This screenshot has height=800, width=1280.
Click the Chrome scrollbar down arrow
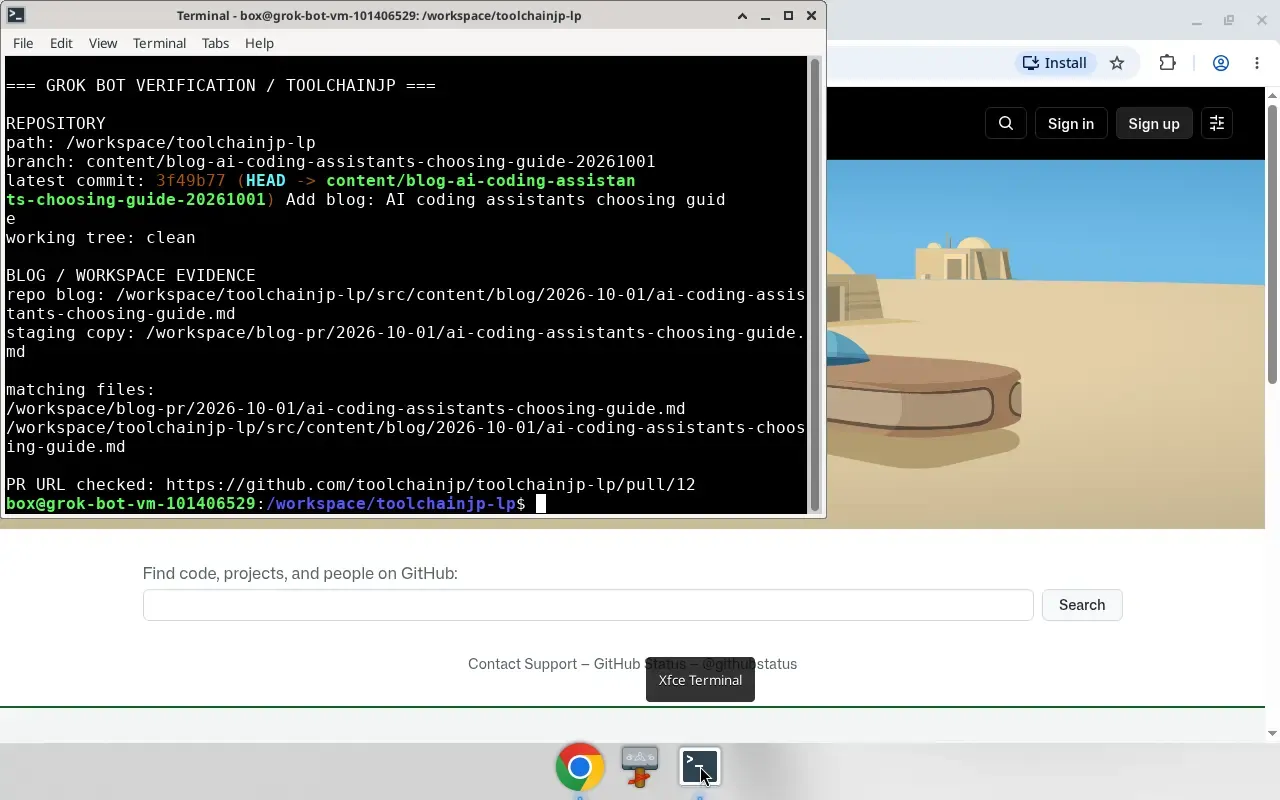[x=1272, y=734]
